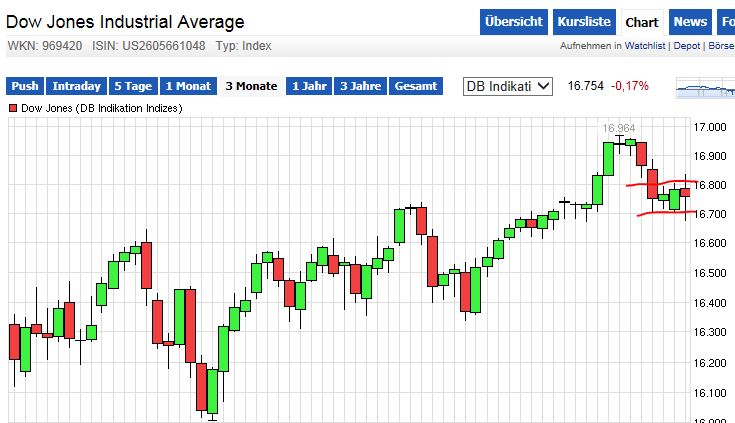The image size is (735, 423).
Task: Click the mini chart thumbnail preview
Action: coord(704,89)
